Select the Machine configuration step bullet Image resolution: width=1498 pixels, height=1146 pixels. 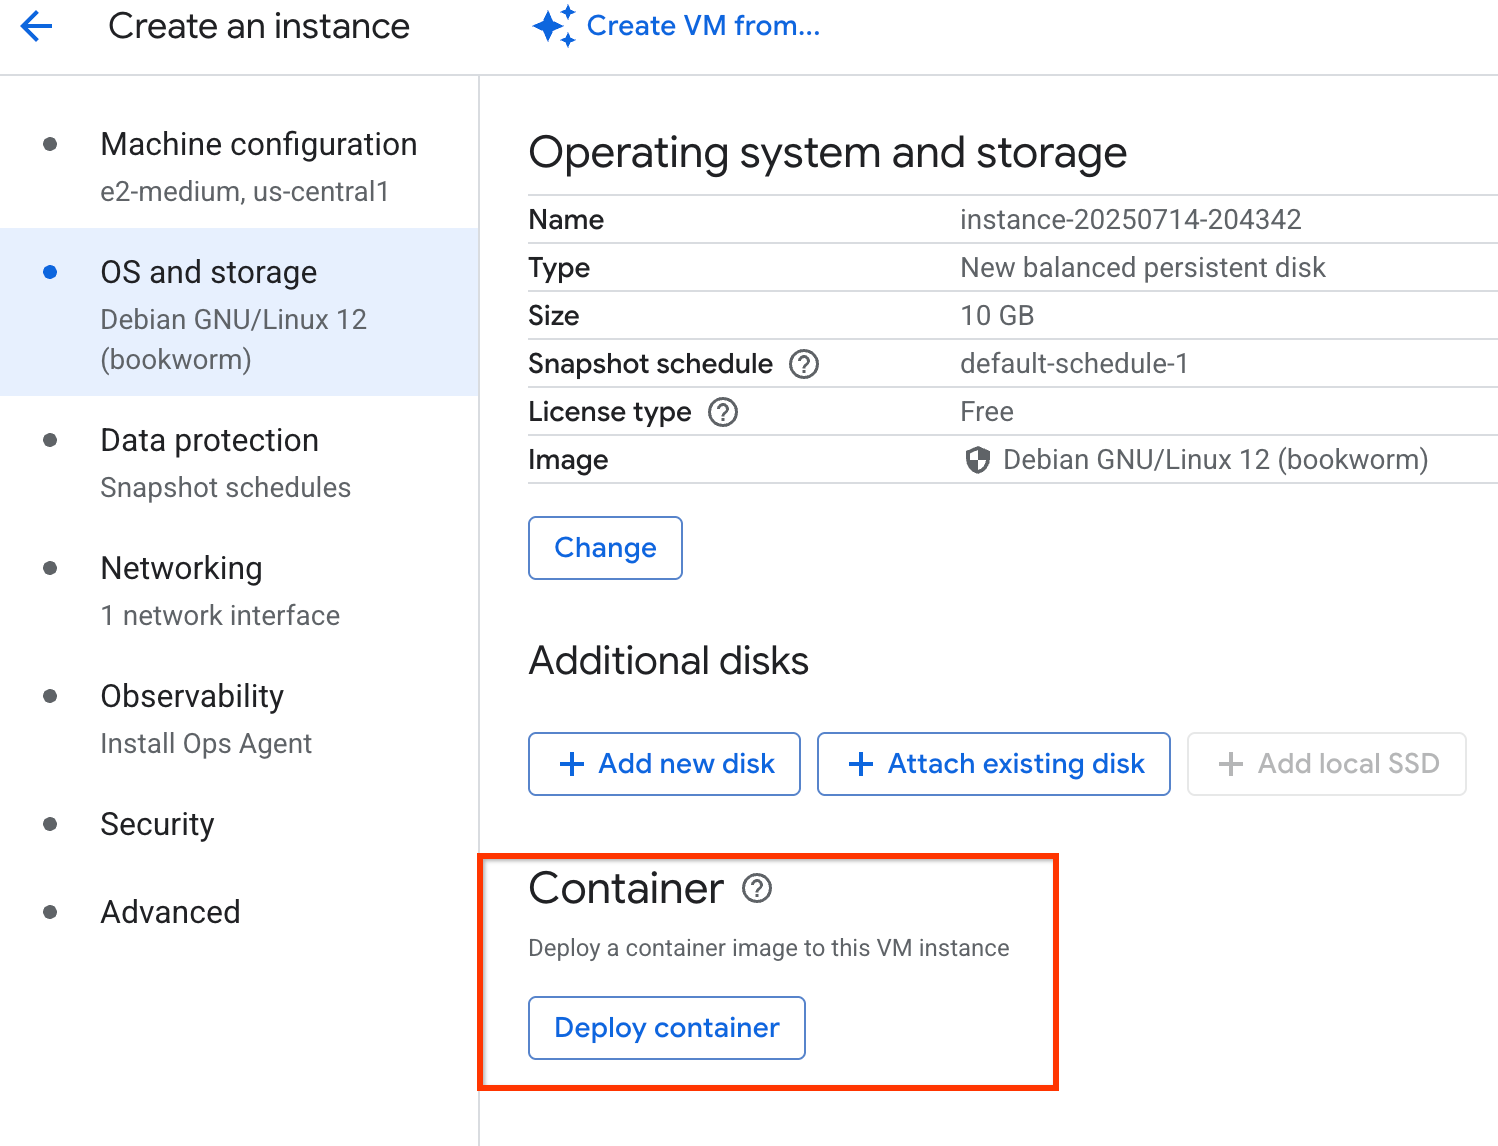pos(50,144)
